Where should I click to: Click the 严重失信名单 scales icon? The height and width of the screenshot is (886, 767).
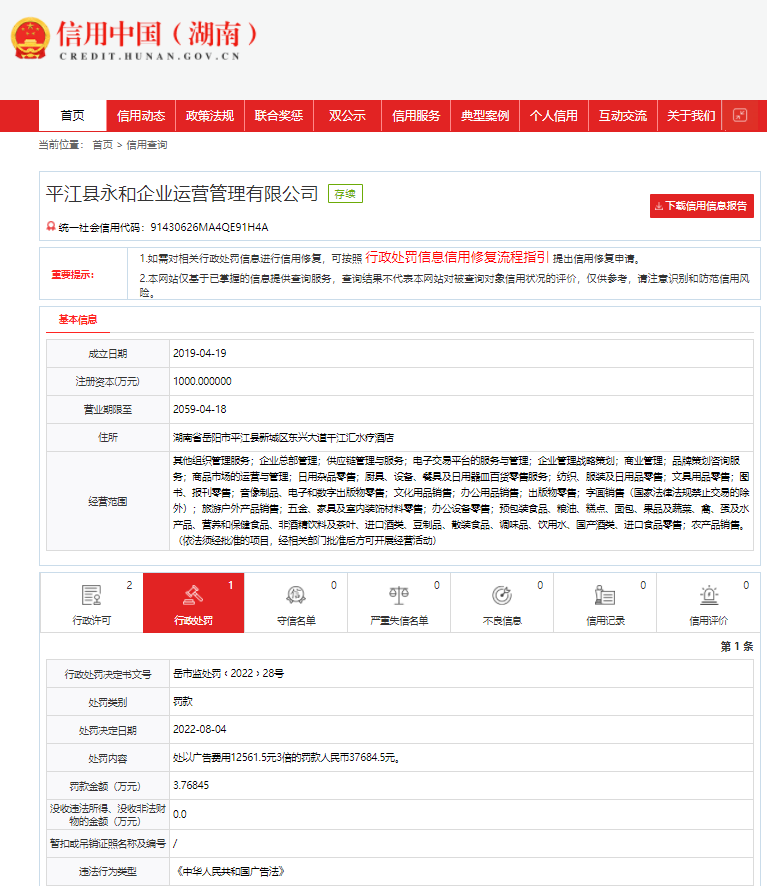tap(399, 596)
